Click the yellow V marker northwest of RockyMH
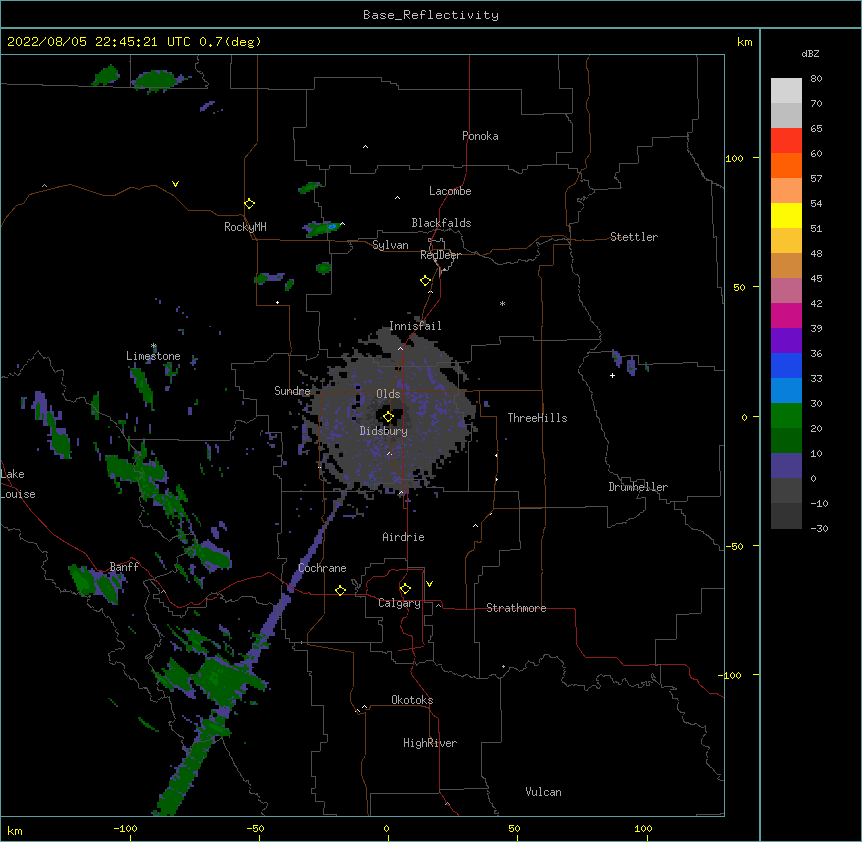Screen dimensions: 862x842 tap(175, 184)
